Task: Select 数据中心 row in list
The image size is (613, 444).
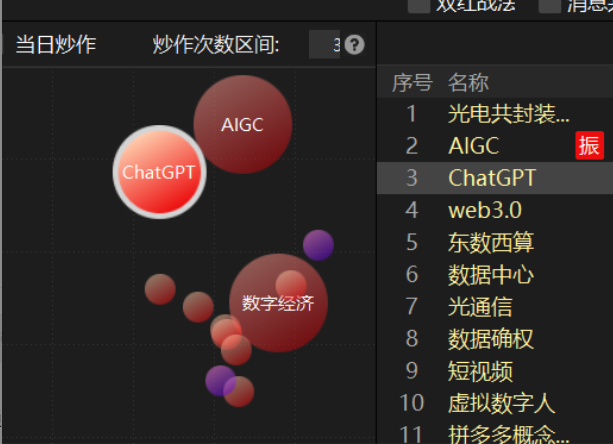Action: pyautogui.click(x=495, y=274)
